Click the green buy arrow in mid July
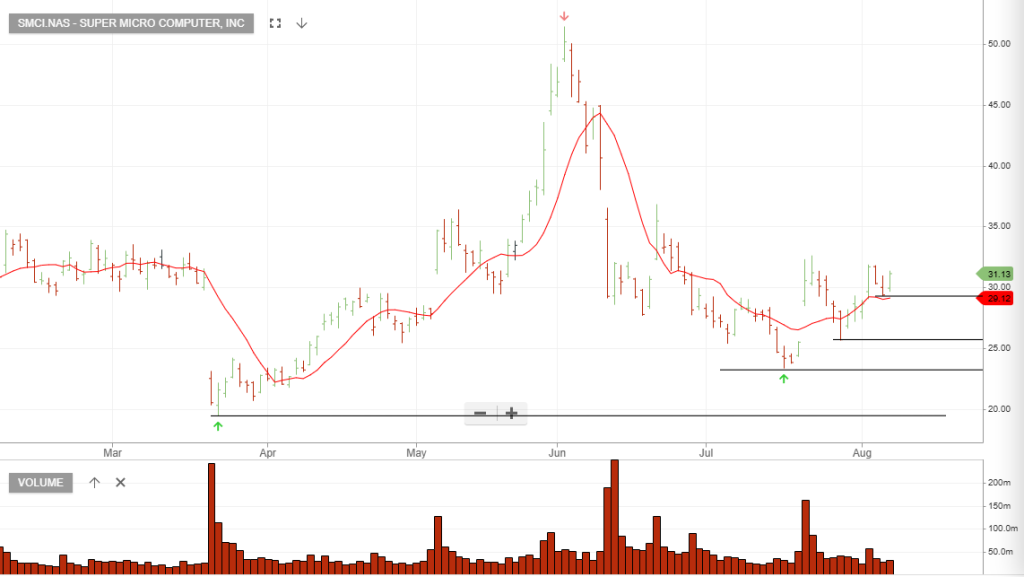The height and width of the screenshot is (577, 1024). [784, 379]
